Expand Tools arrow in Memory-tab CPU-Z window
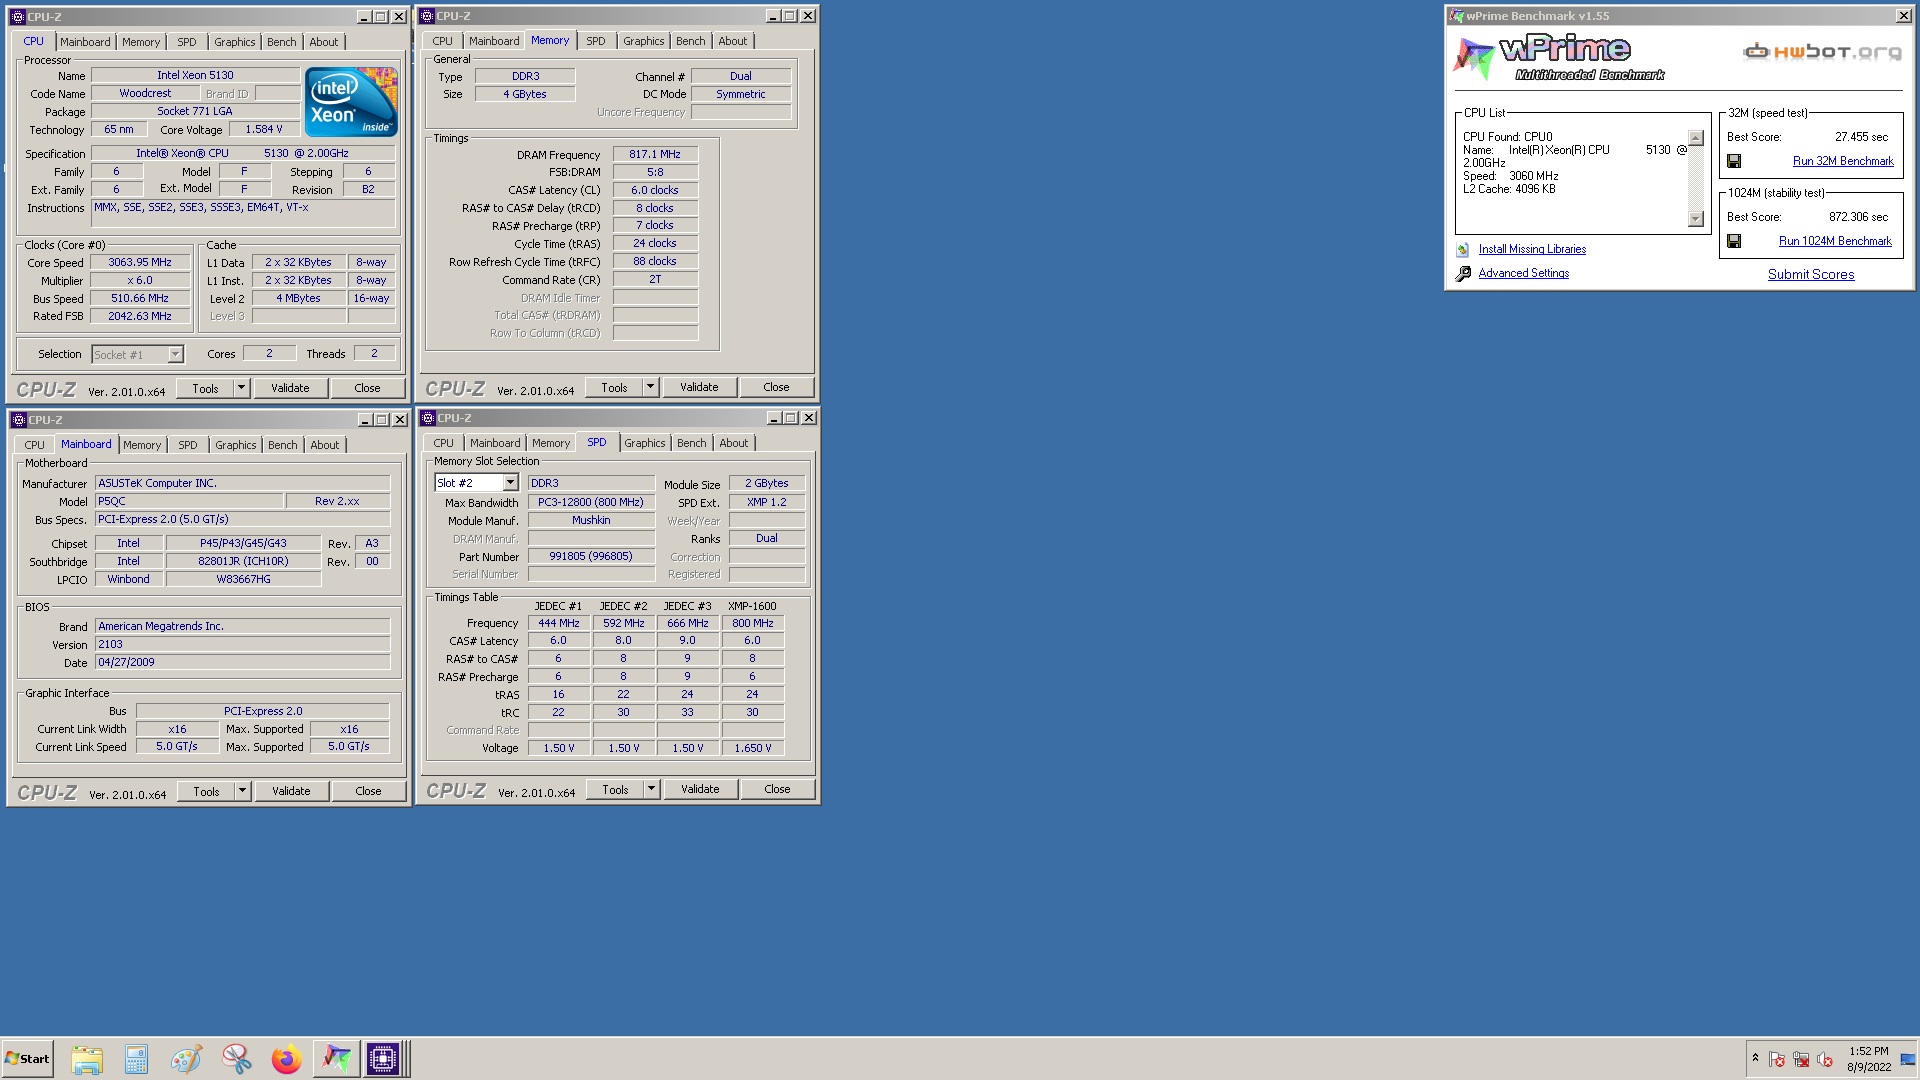Screen dimensions: 1920x1080 pyautogui.click(x=650, y=387)
